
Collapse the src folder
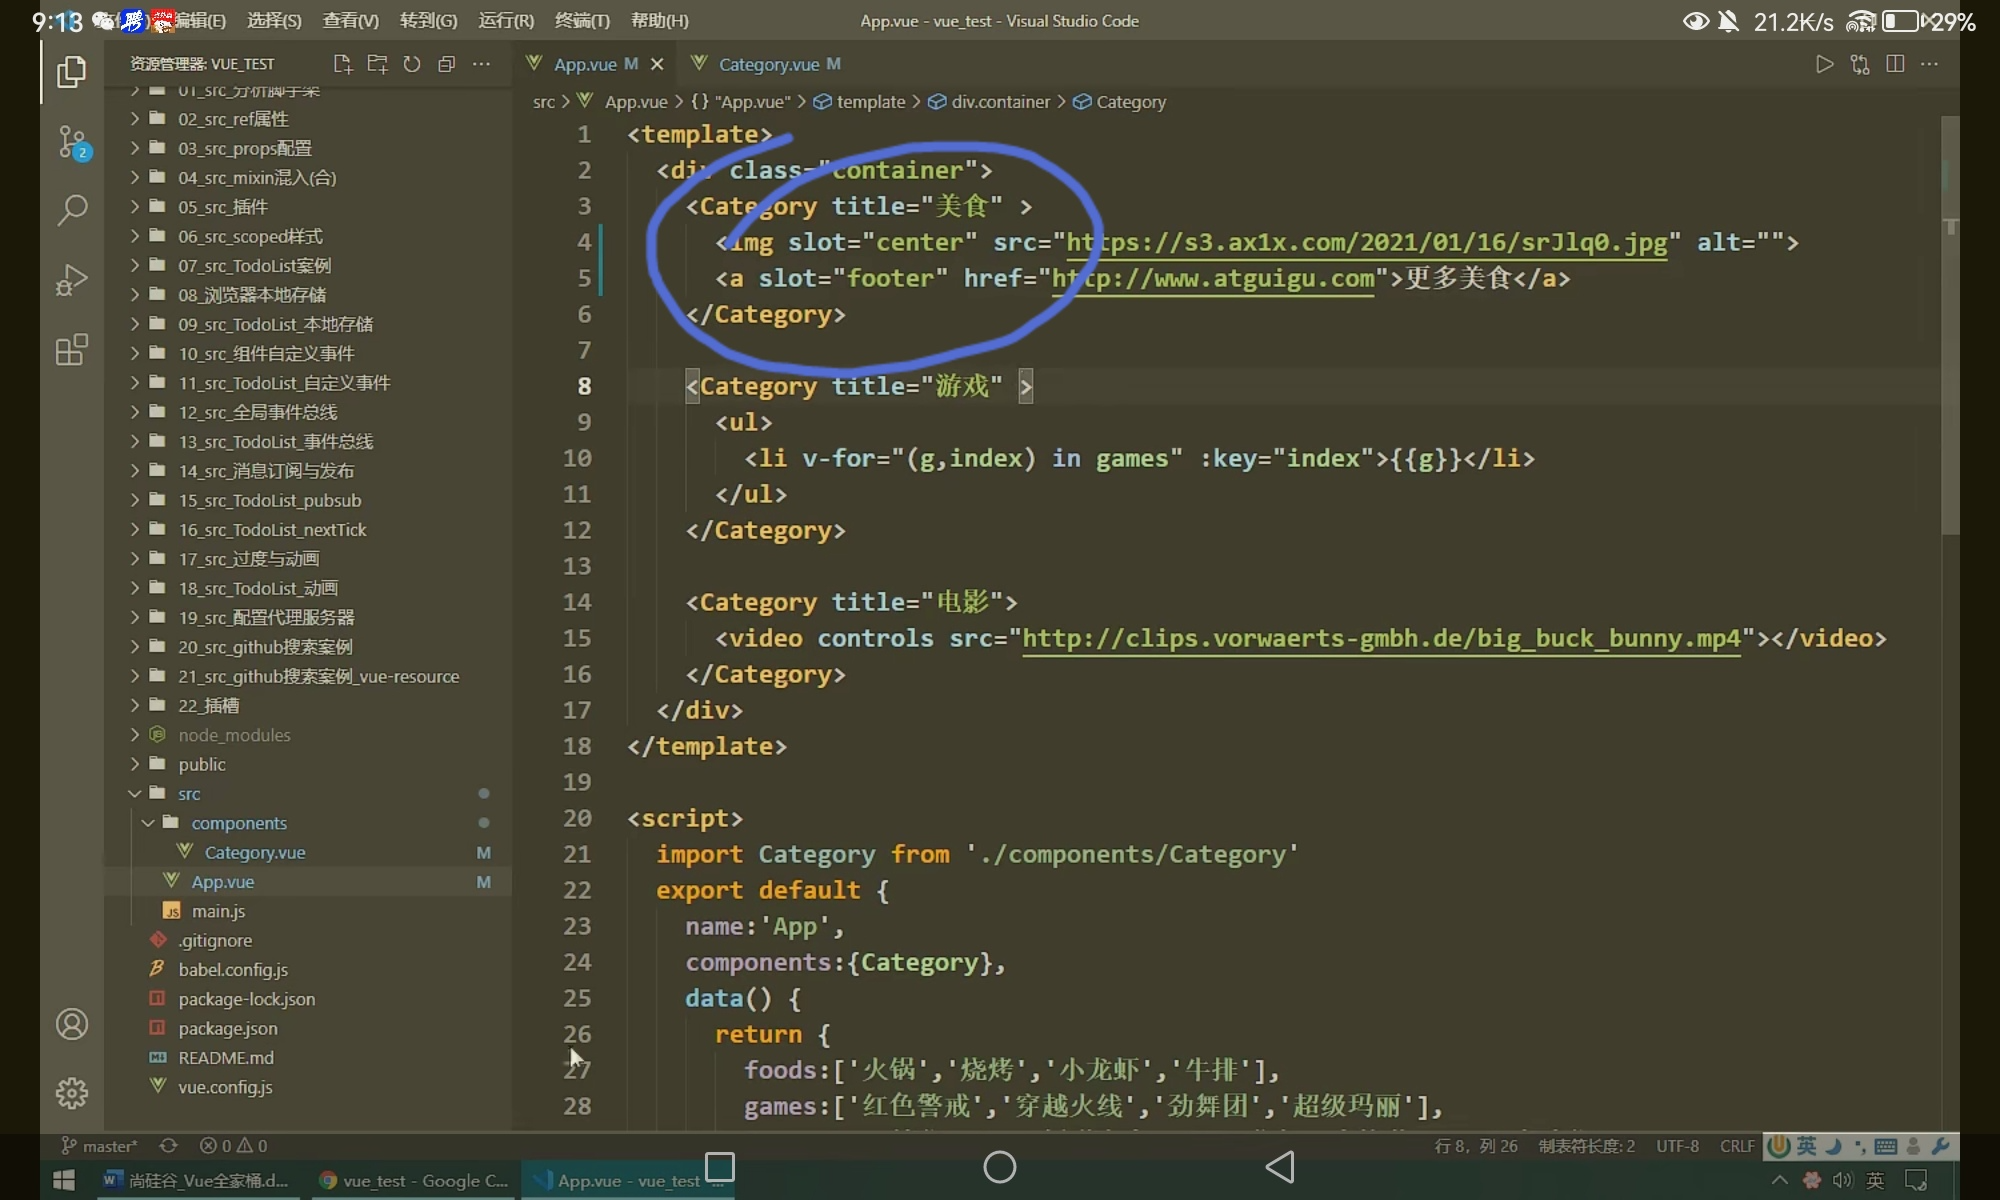(x=189, y=793)
